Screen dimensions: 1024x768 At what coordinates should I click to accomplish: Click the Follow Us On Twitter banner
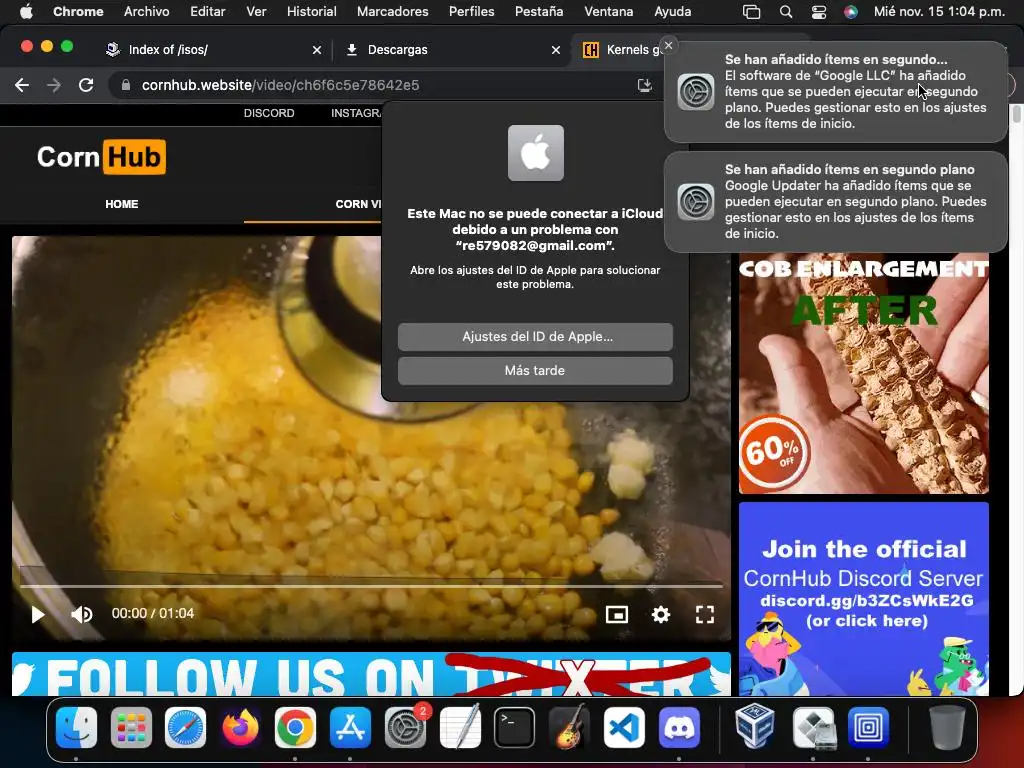pyautogui.click(x=371, y=674)
